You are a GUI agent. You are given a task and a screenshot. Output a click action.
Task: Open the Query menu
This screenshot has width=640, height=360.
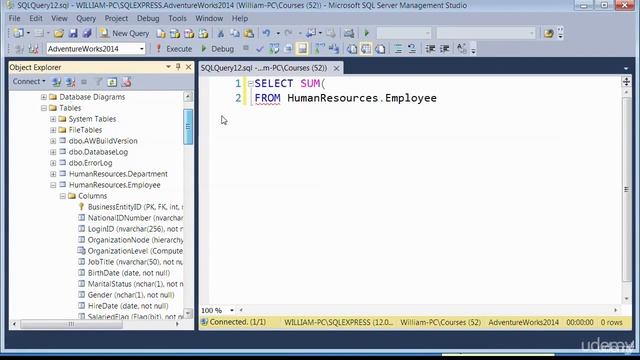coord(86,18)
